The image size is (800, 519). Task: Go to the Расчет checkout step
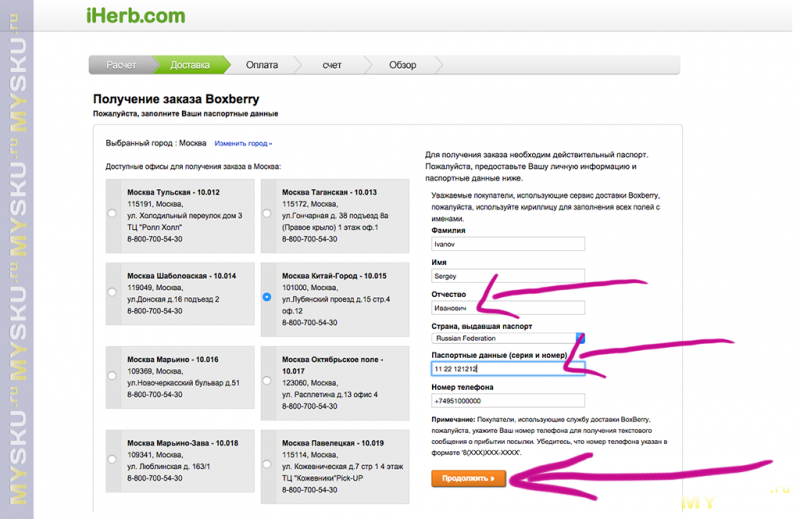121,65
